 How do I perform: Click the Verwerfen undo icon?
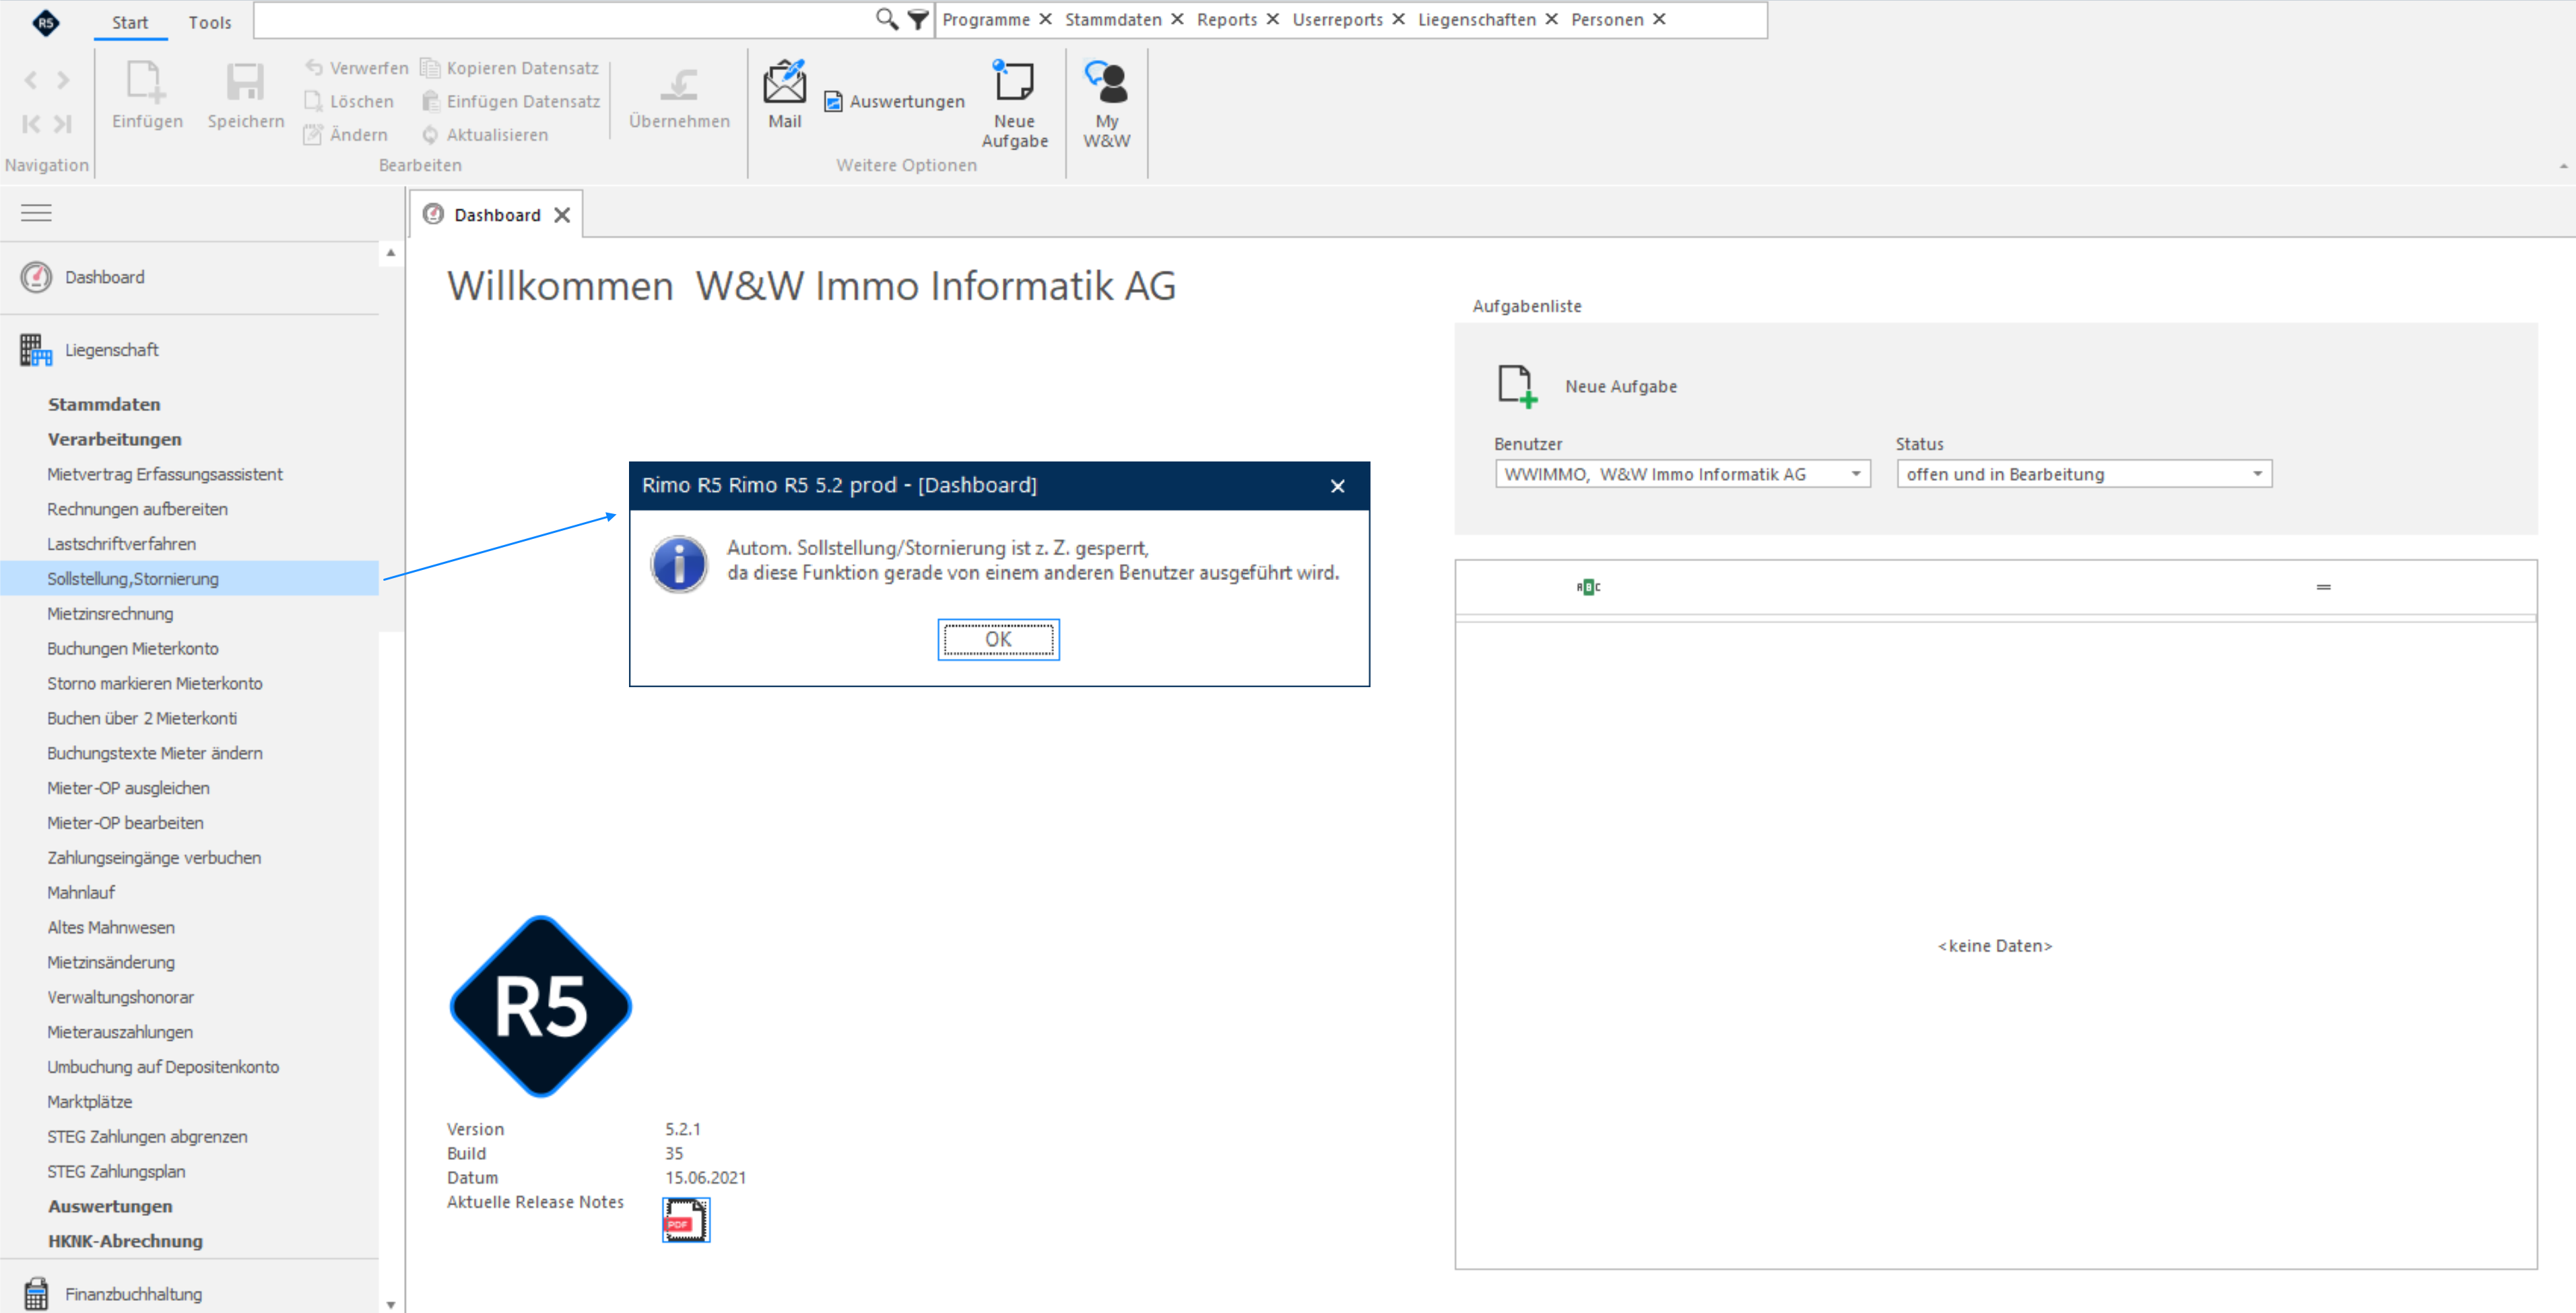314,67
